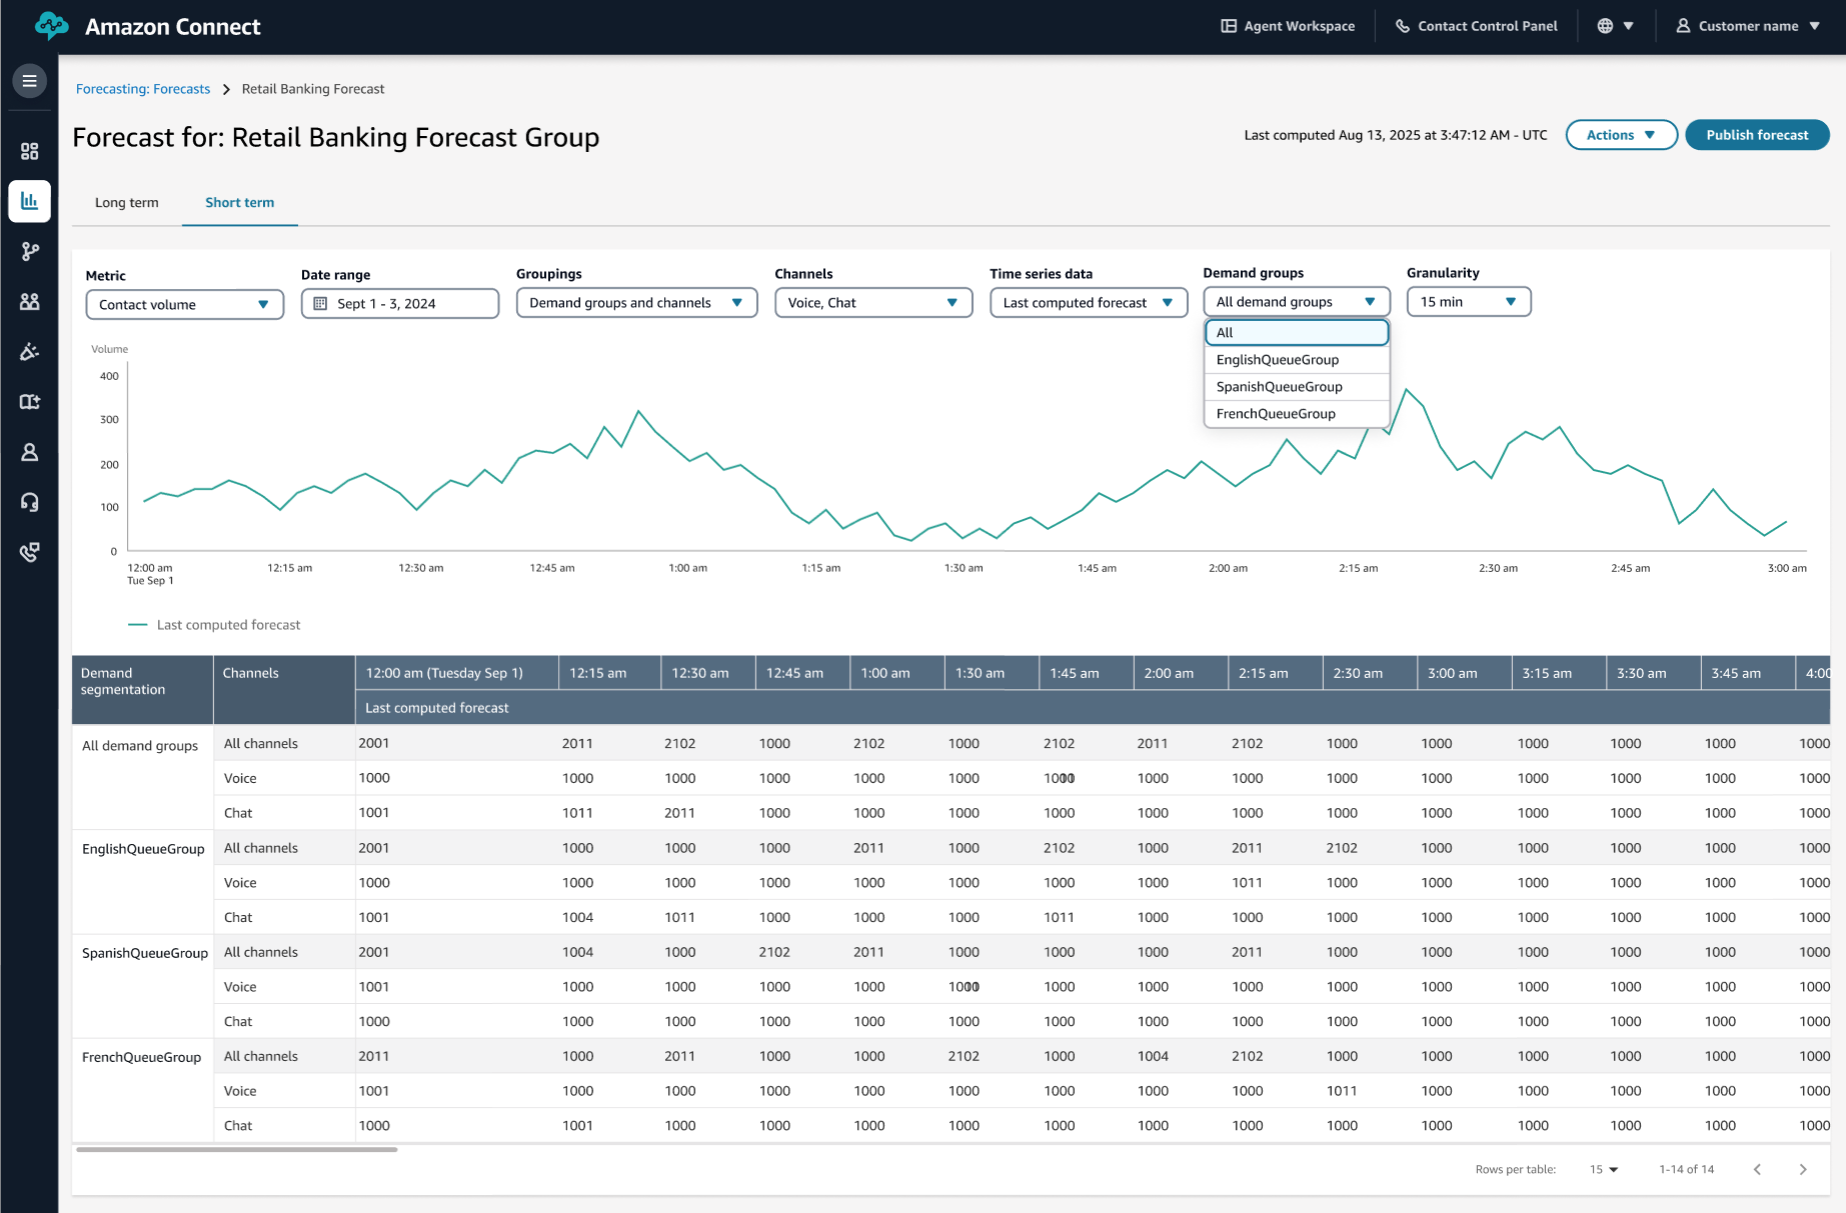Click the Date range input field

399,304
